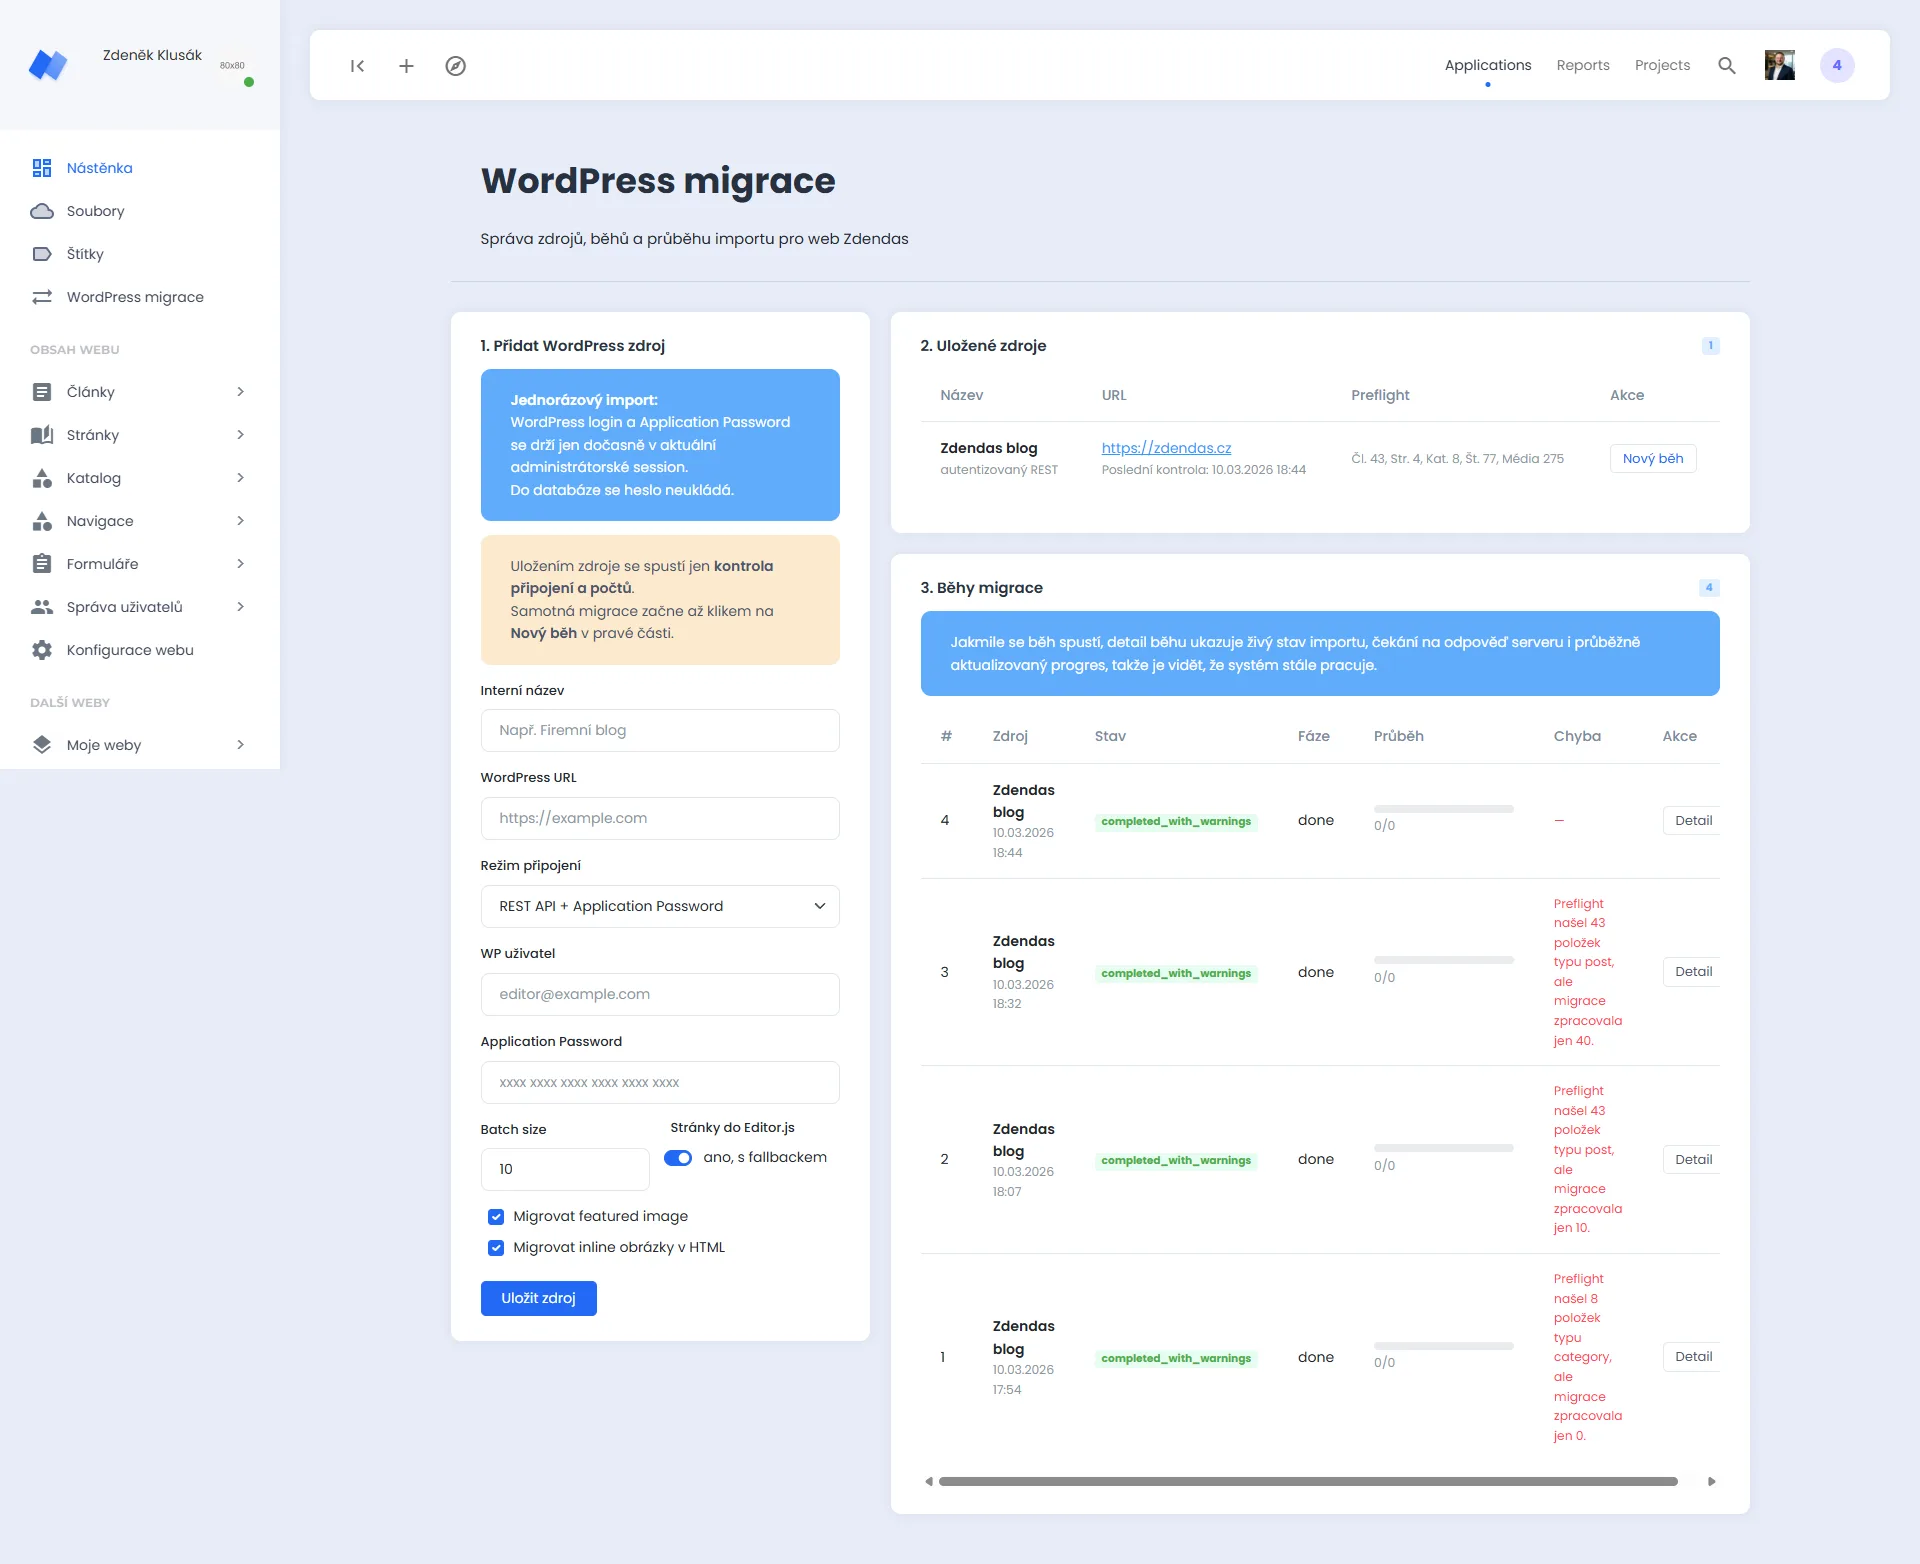Switch to the Projects tab

(x=1662, y=65)
